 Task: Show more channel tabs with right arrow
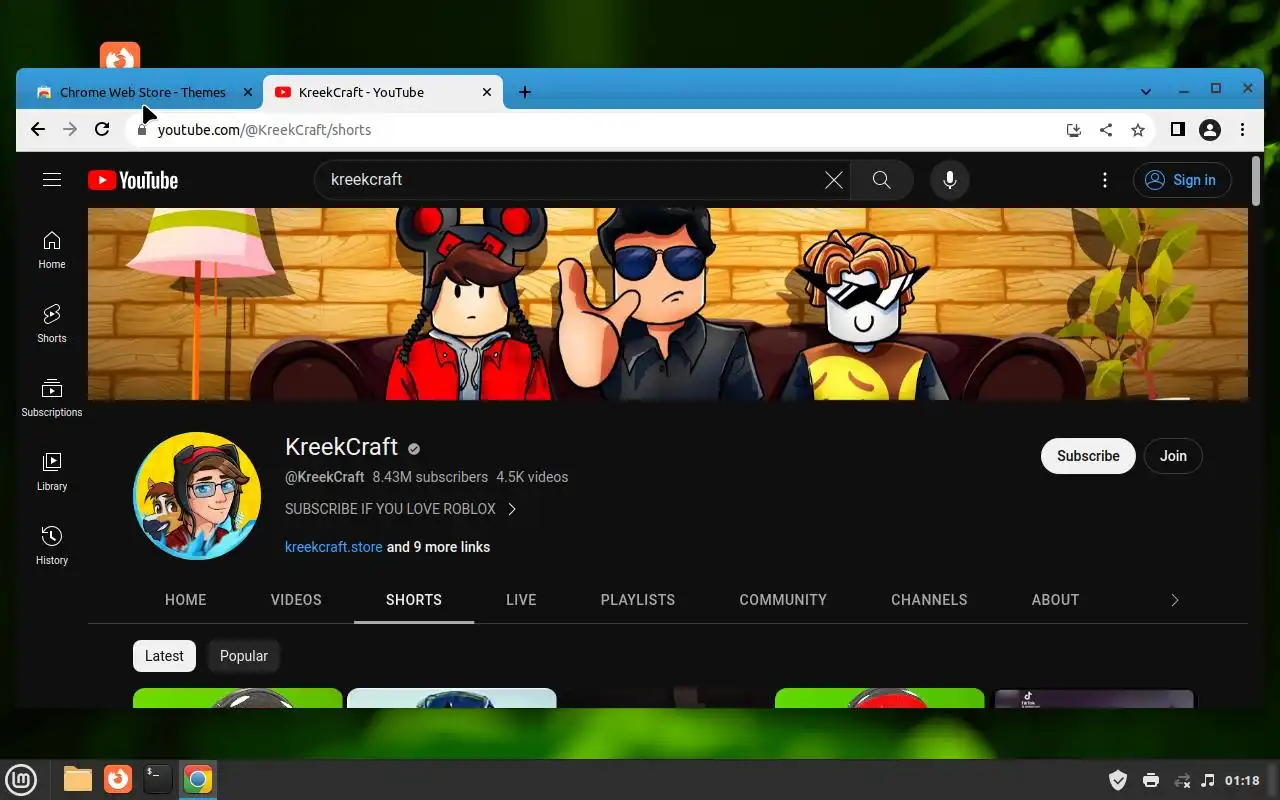coord(1175,600)
